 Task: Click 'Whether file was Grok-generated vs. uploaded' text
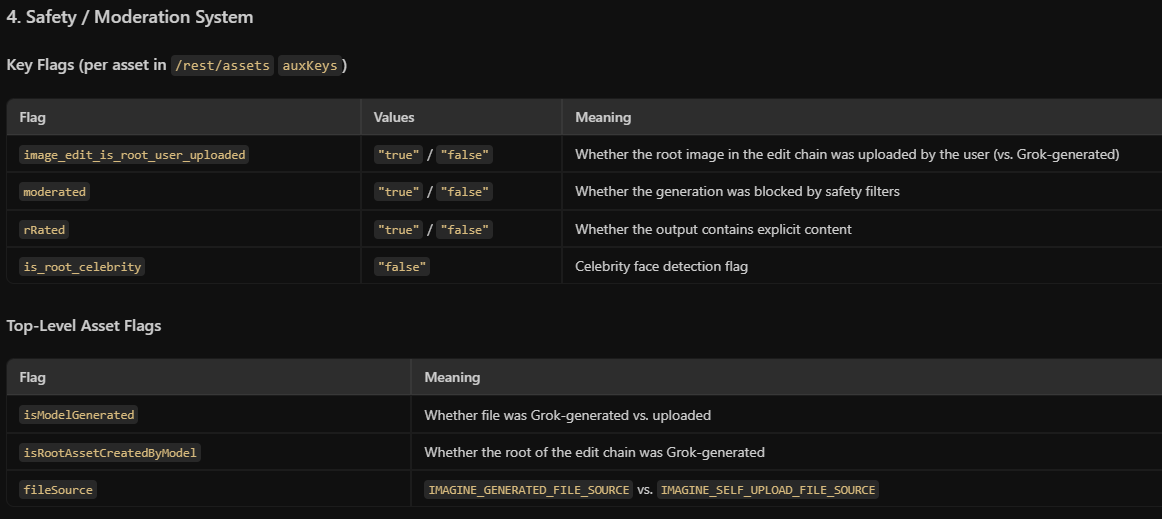(x=568, y=415)
